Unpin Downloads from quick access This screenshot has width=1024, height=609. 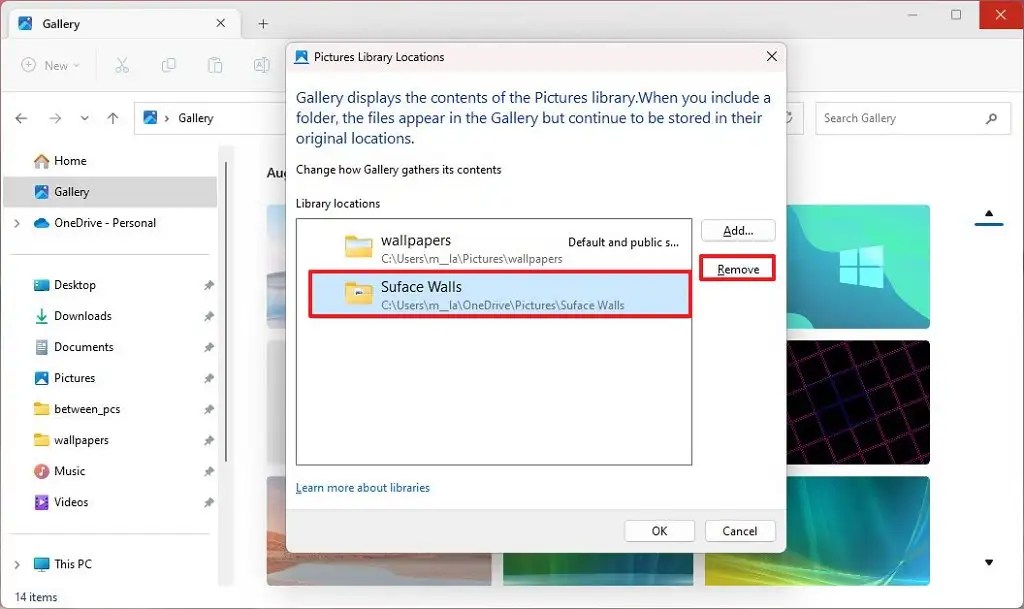click(x=209, y=316)
